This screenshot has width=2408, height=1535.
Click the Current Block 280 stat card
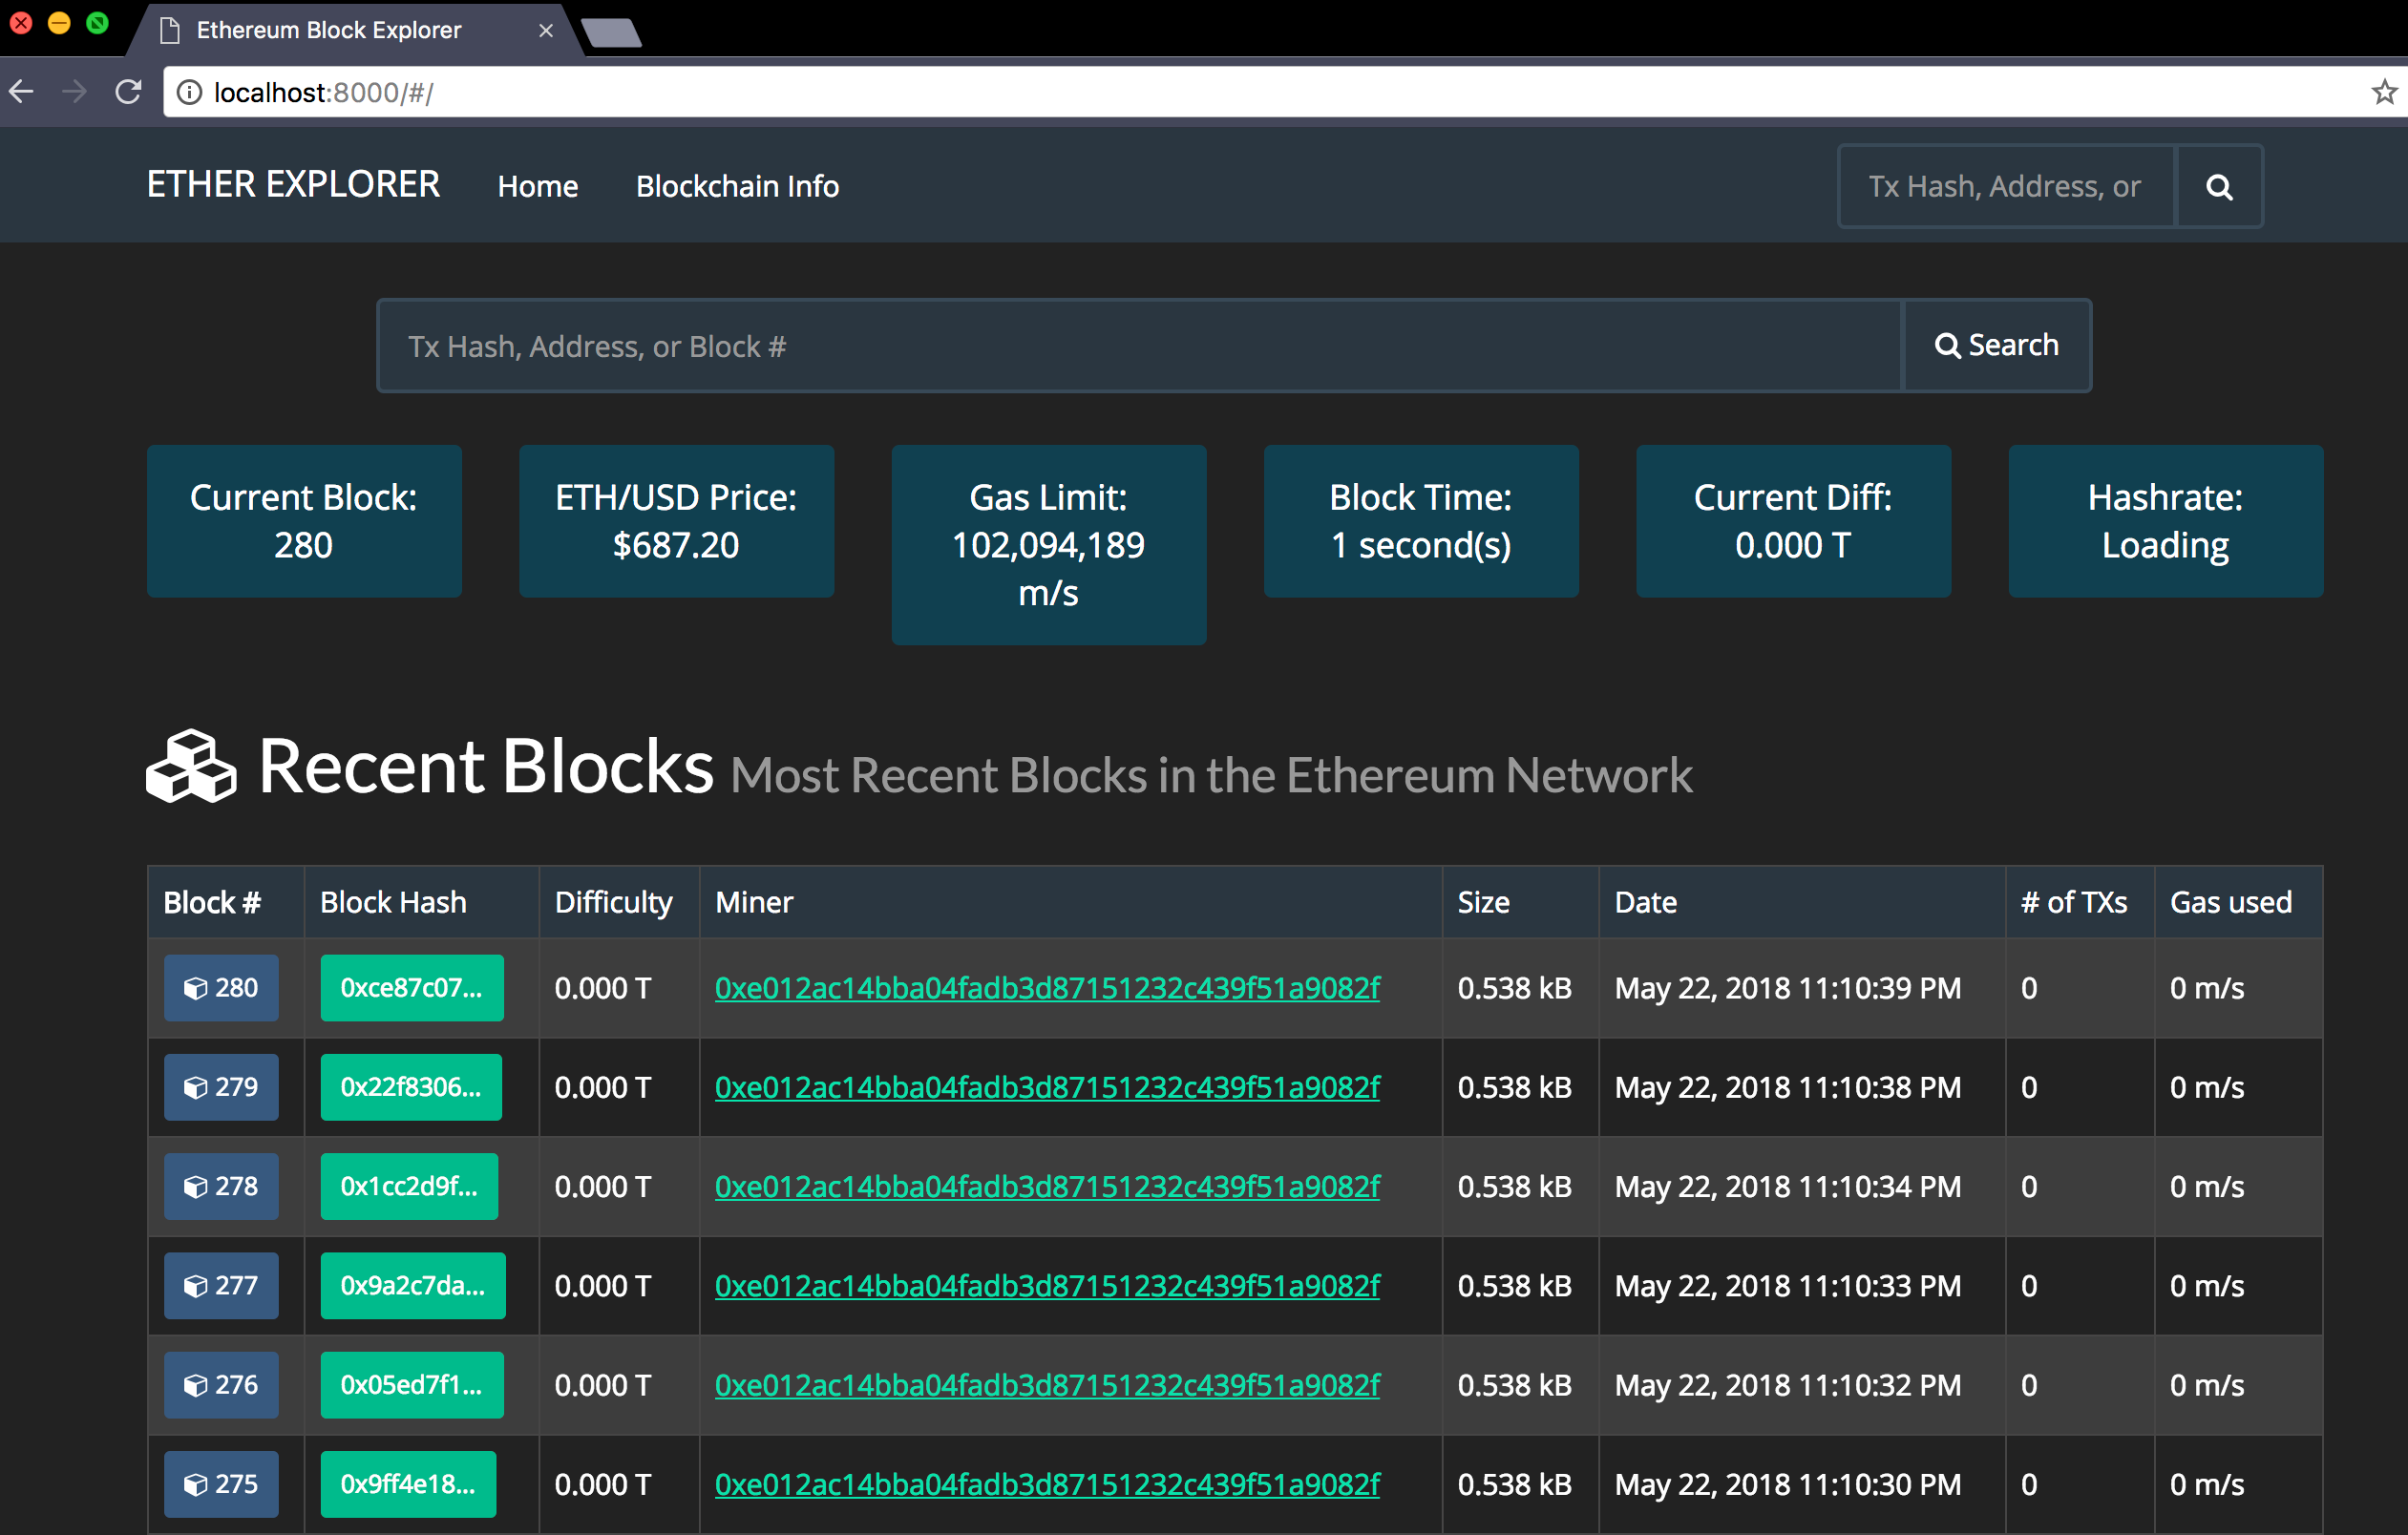point(304,521)
